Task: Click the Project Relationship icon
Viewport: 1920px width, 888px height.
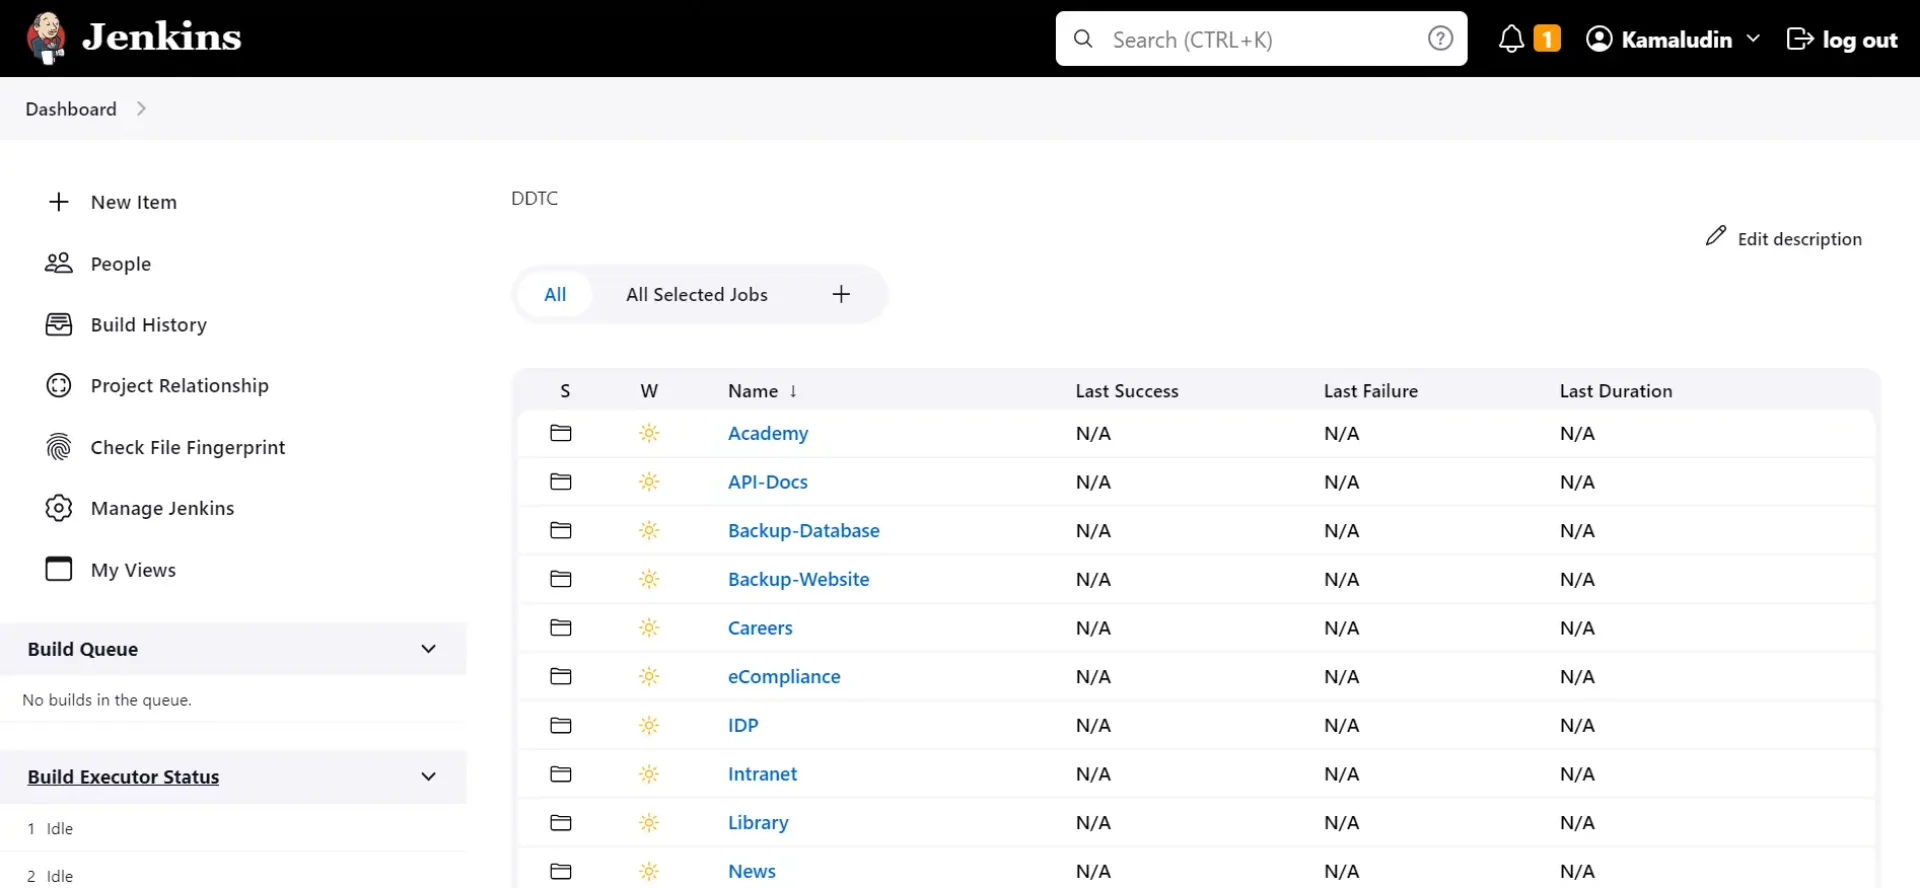Action: tap(59, 386)
